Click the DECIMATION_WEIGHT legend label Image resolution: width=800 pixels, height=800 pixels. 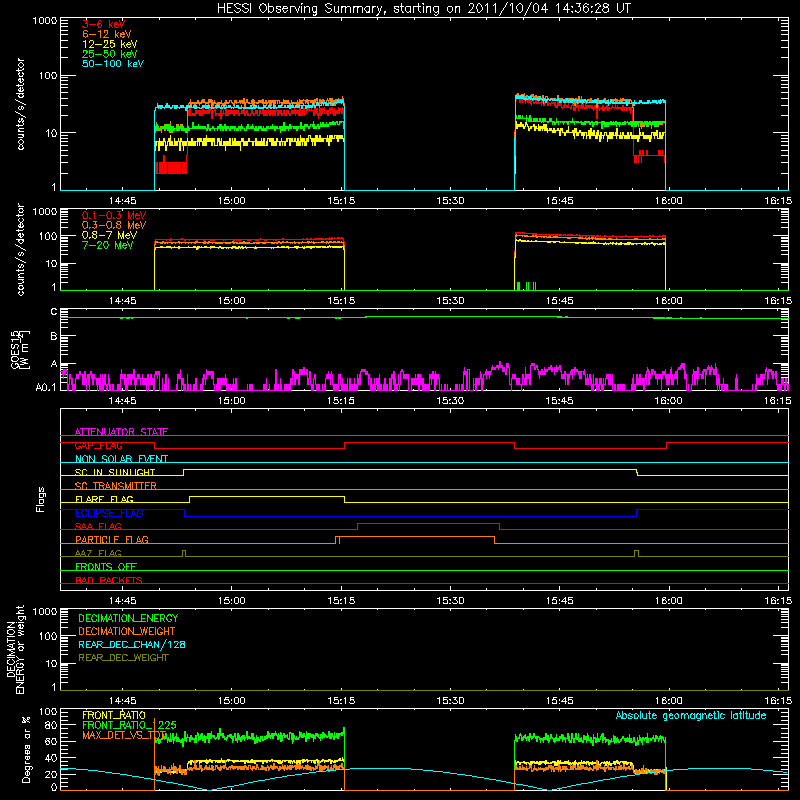pos(127,631)
